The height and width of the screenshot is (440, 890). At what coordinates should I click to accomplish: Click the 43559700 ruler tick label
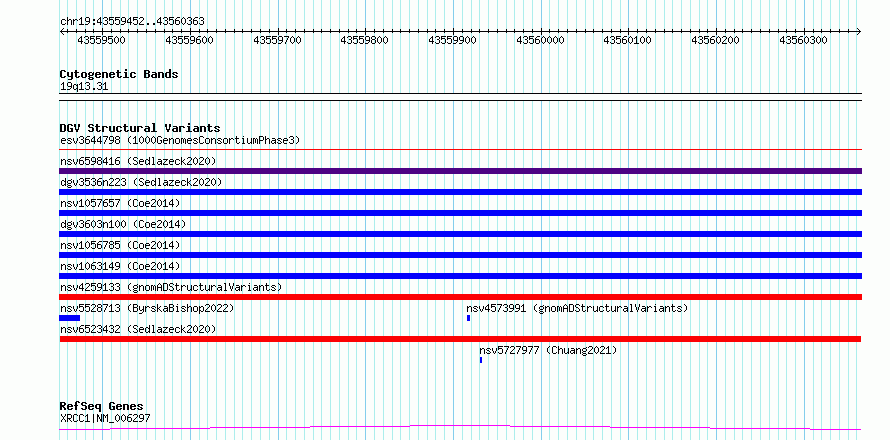[277, 40]
